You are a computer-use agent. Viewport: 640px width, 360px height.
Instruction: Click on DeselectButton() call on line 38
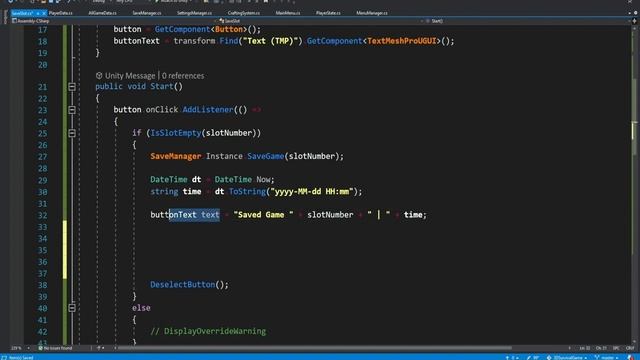click(189, 284)
